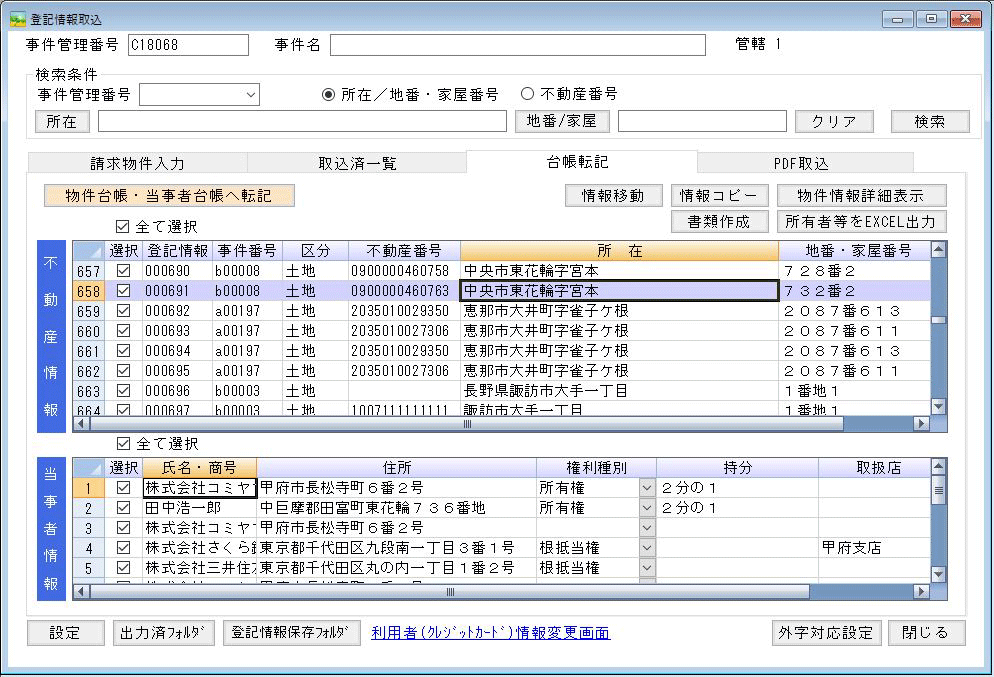
Task: Expand the 権利種別 dropdown in party row 1
Action: click(x=646, y=488)
